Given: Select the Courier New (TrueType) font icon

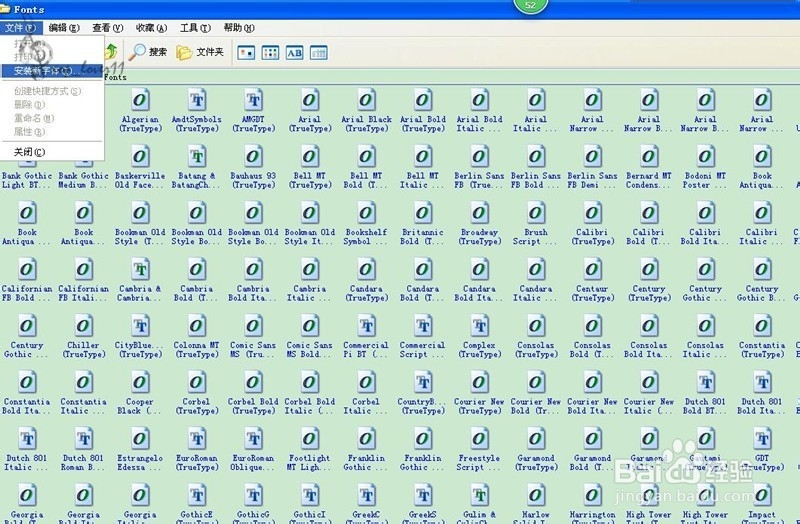Looking at the screenshot, I should coord(479,383).
